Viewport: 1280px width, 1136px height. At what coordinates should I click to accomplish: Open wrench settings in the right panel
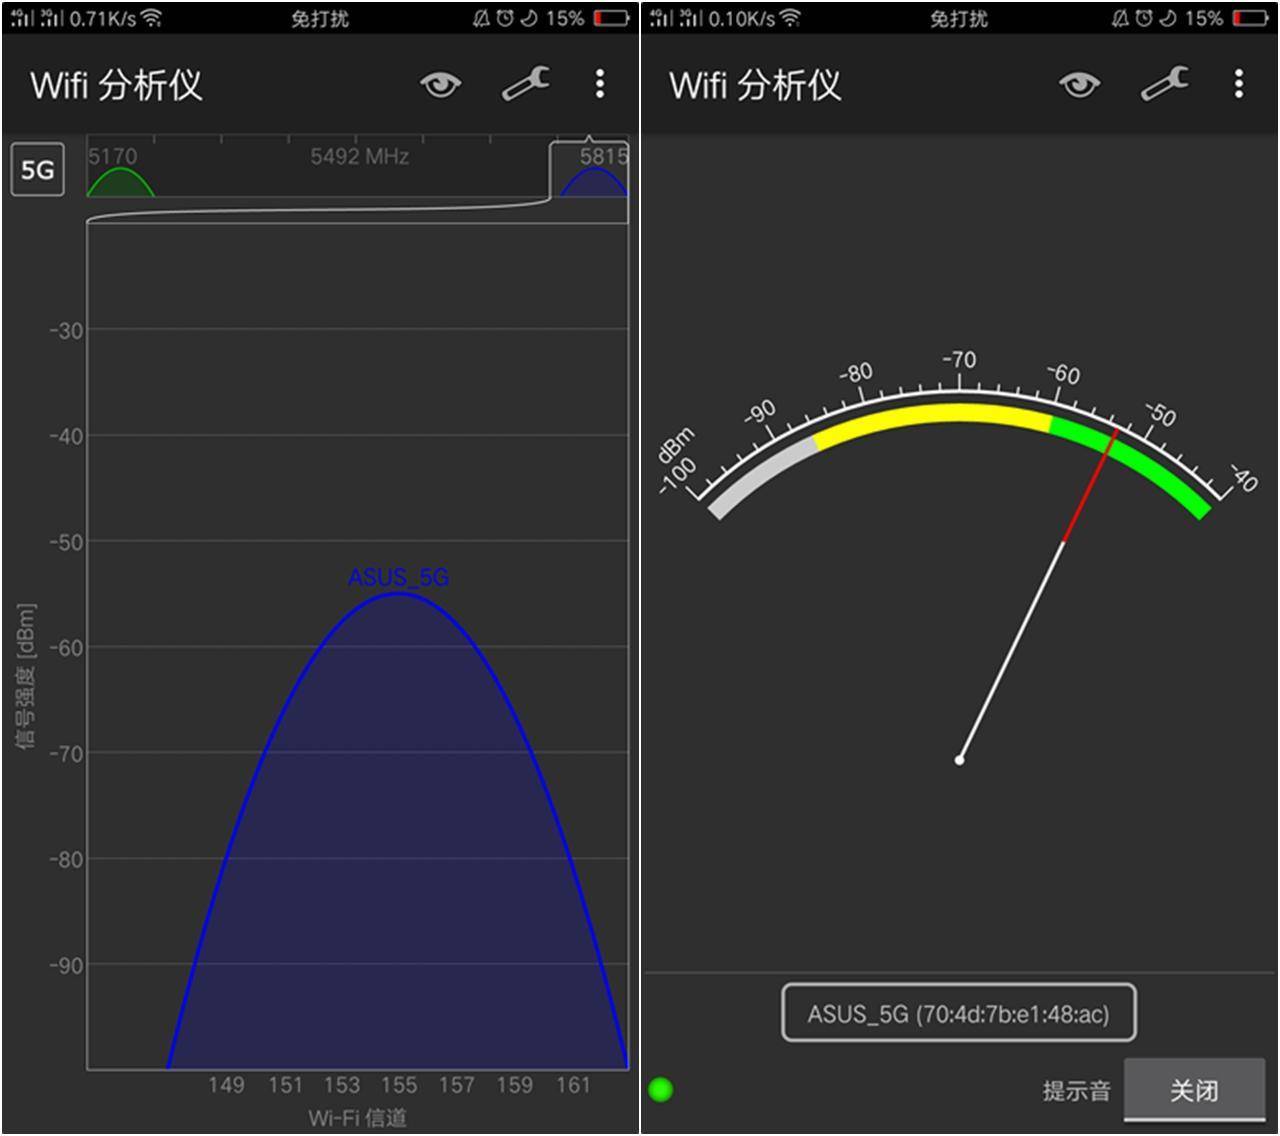pyautogui.click(x=1163, y=85)
